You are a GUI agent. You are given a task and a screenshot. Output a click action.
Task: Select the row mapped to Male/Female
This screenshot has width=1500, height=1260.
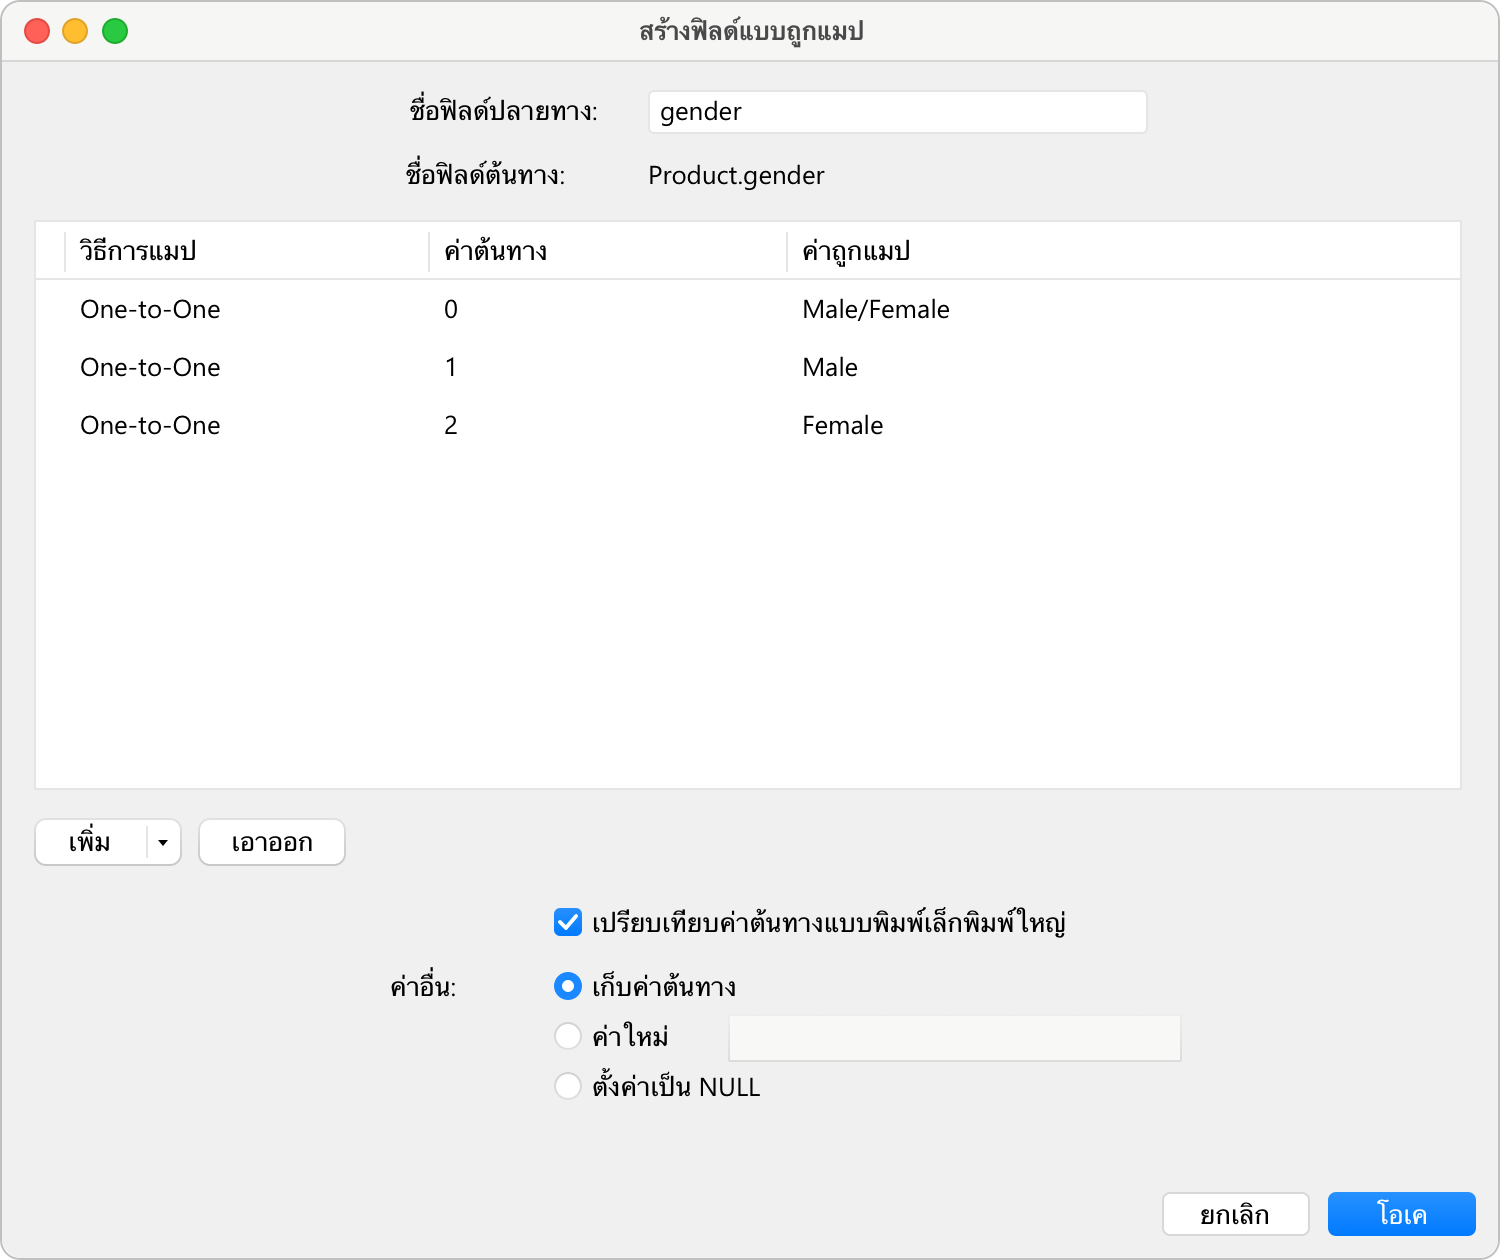tap(875, 310)
